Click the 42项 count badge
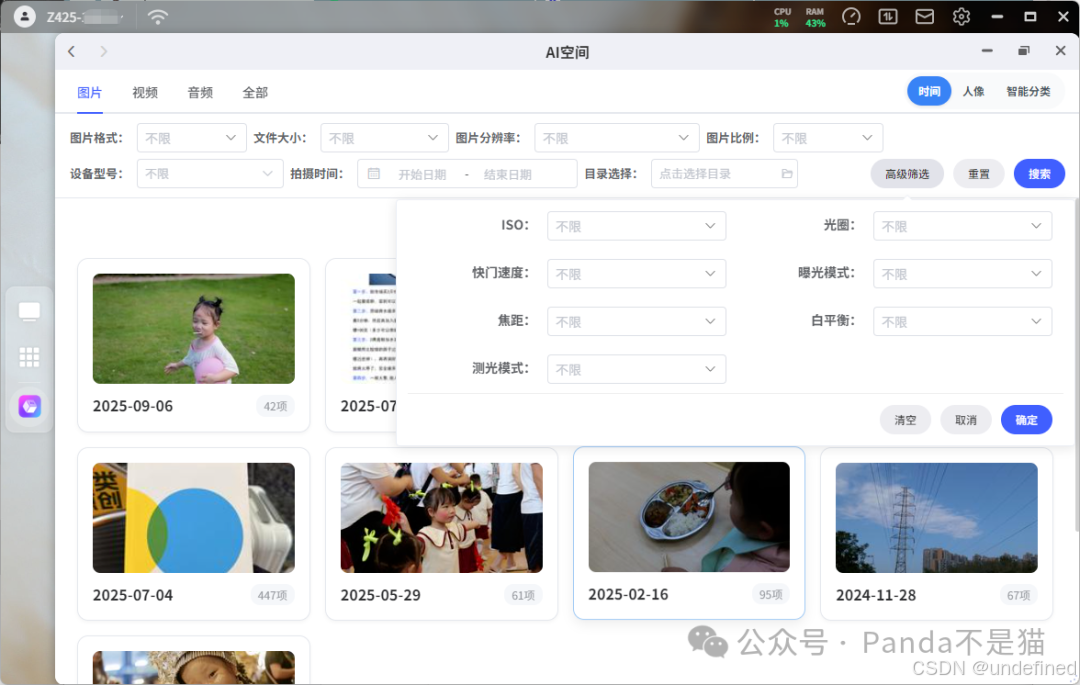The image size is (1080, 685). [x=276, y=406]
